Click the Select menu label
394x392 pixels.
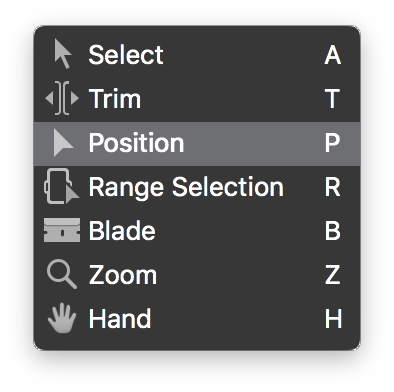(x=126, y=55)
